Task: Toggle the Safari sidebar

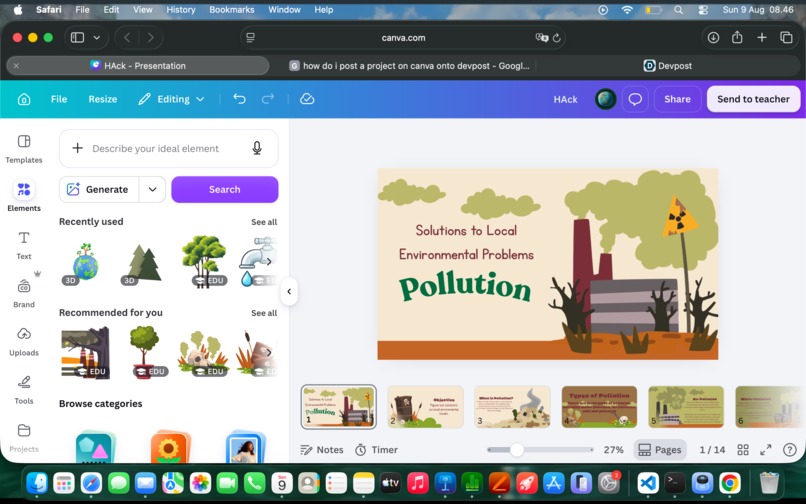Action: 77,38
